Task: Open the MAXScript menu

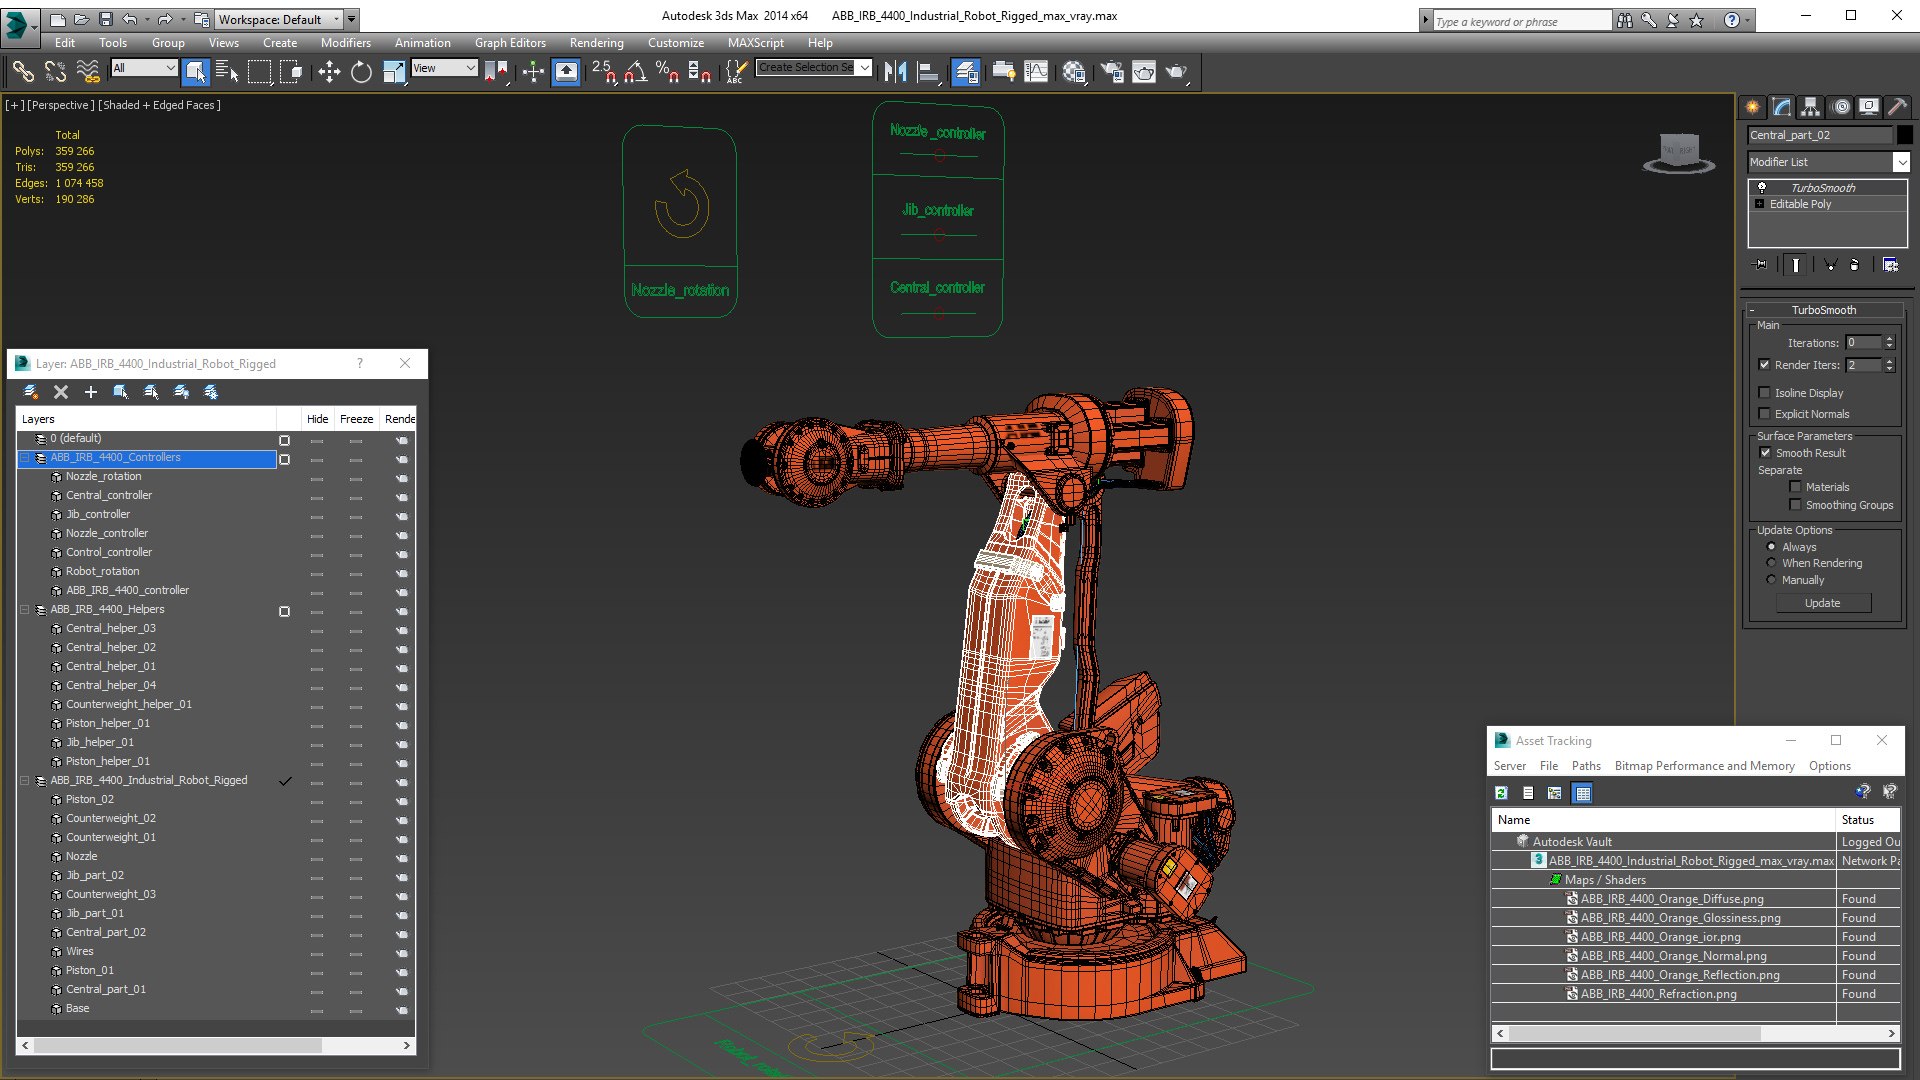Action: (756, 43)
